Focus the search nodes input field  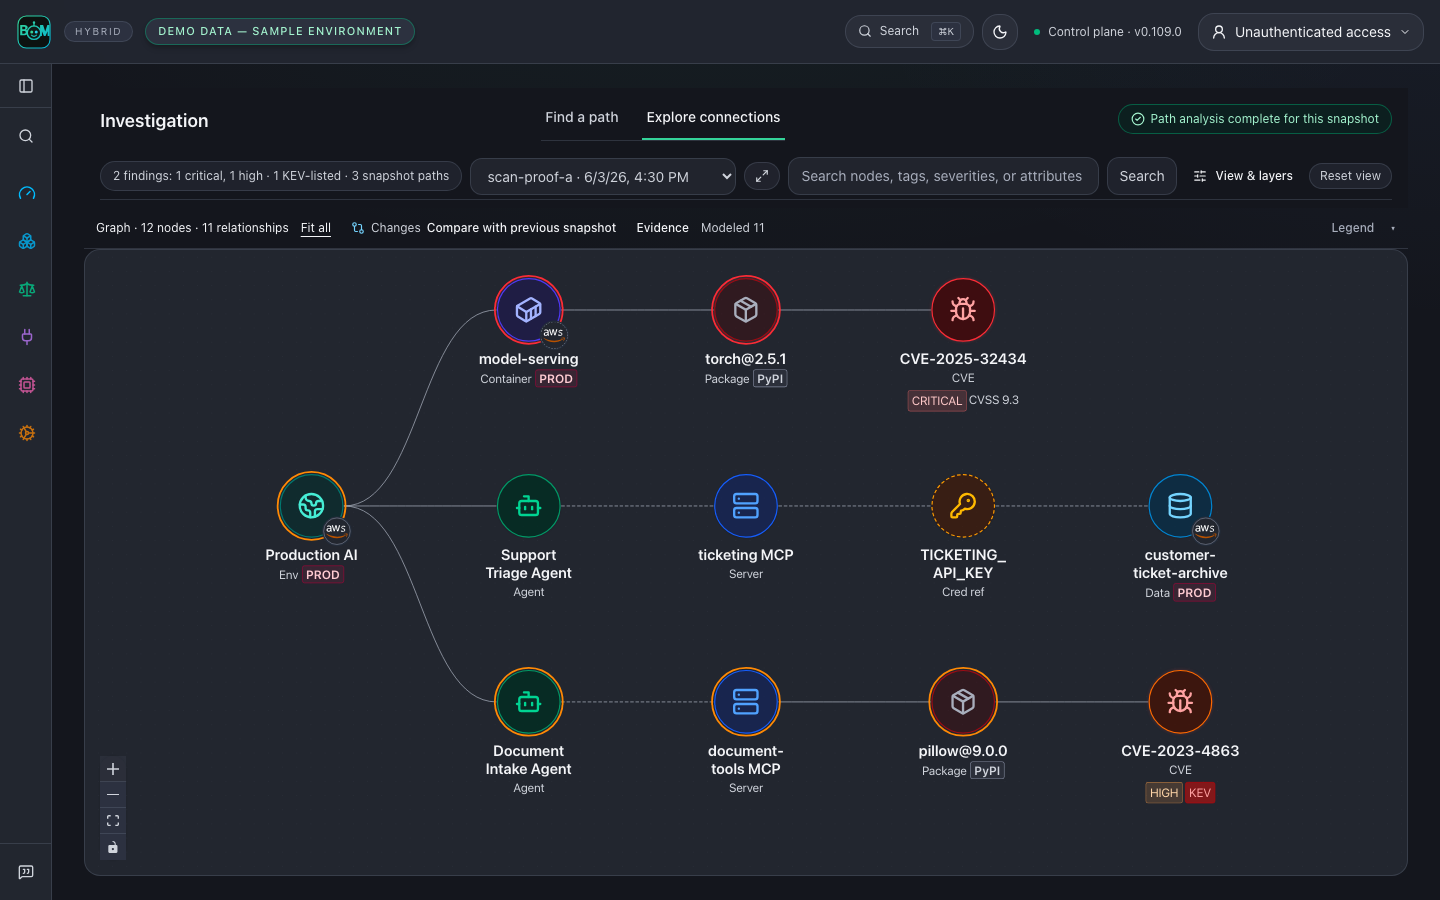pos(943,176)
